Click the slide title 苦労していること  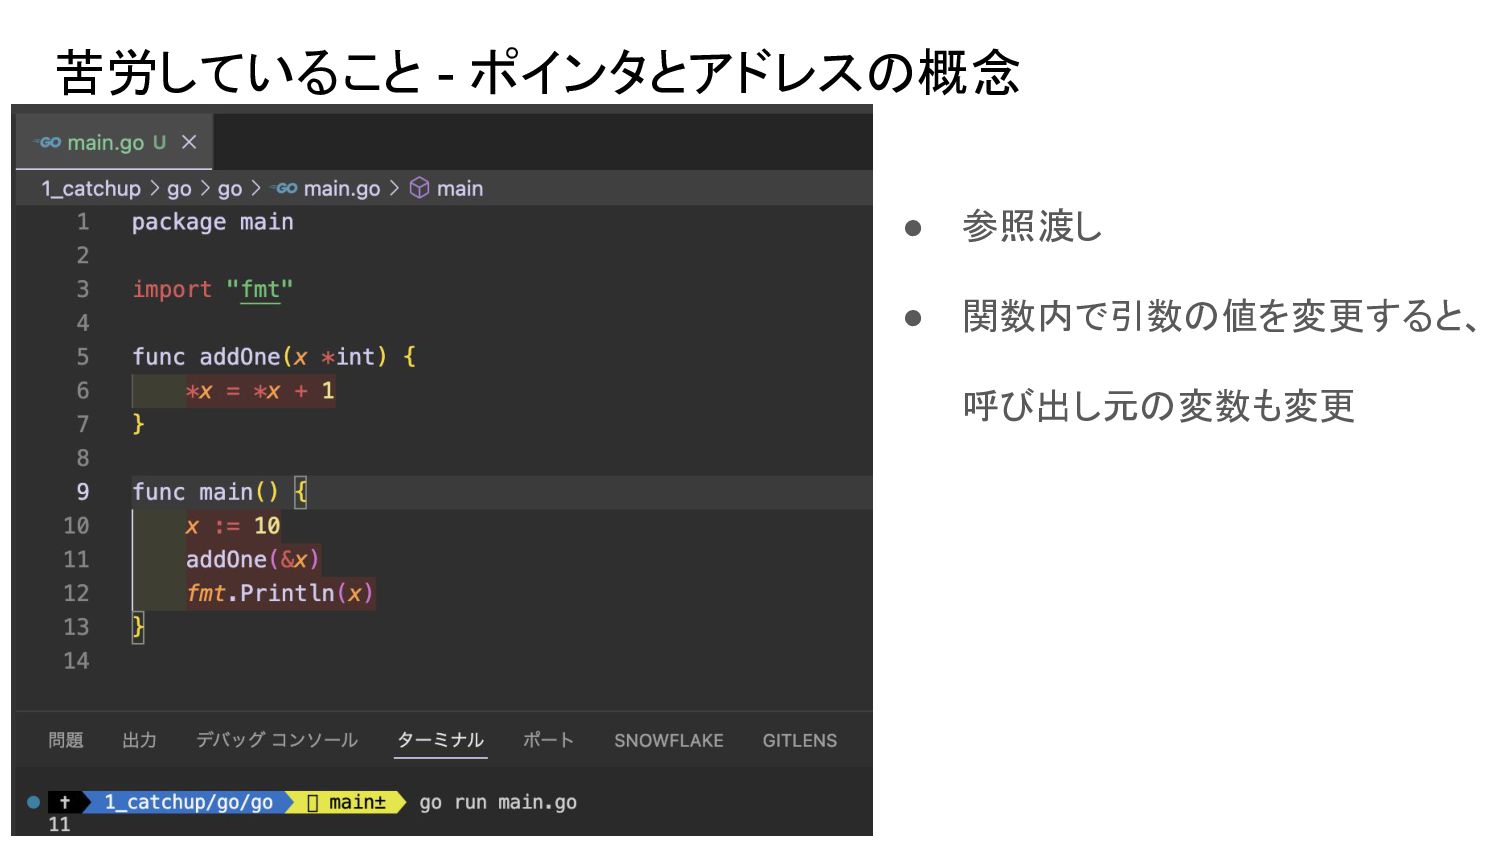click(x=240, y=73)
